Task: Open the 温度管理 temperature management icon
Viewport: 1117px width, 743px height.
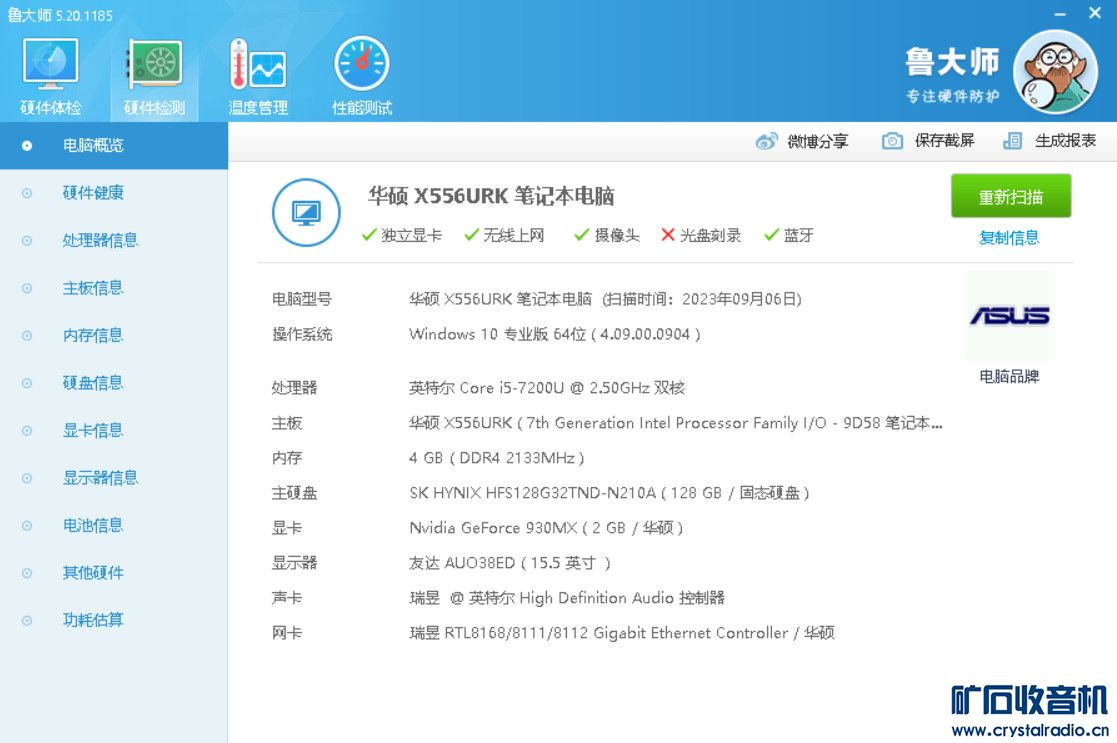Action: point(258,64)
